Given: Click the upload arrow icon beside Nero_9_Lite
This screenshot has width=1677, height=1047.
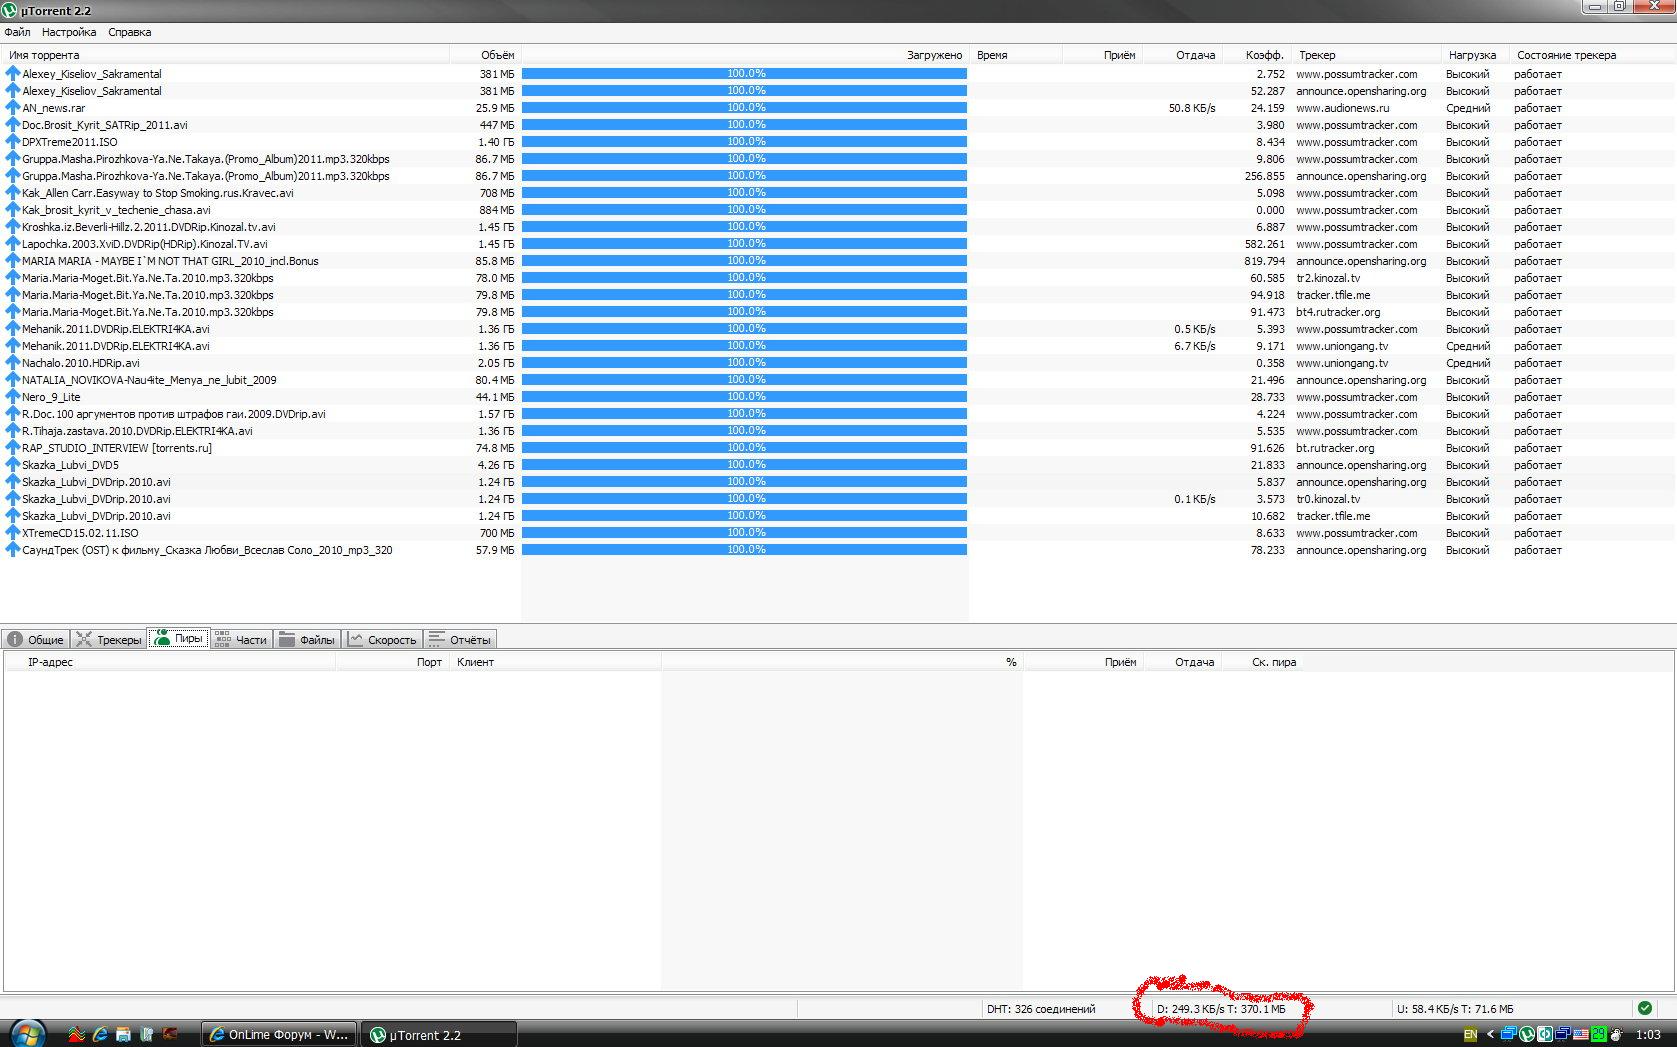Looking at the screenshot, I should pyautogui.click(x=13, y=397).
